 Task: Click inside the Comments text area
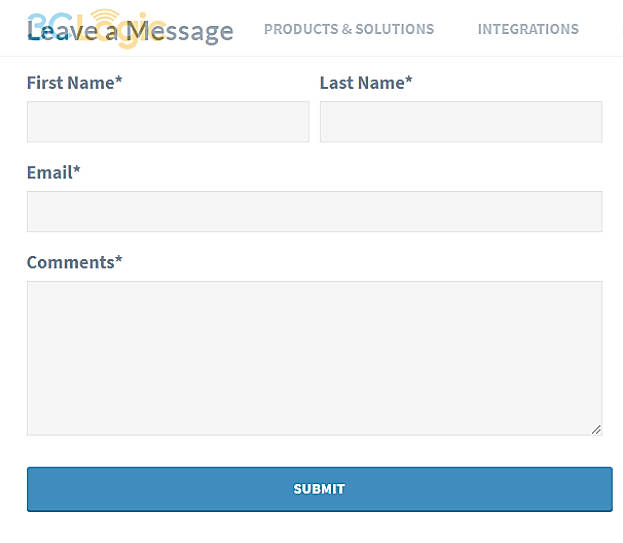point(314,358)
